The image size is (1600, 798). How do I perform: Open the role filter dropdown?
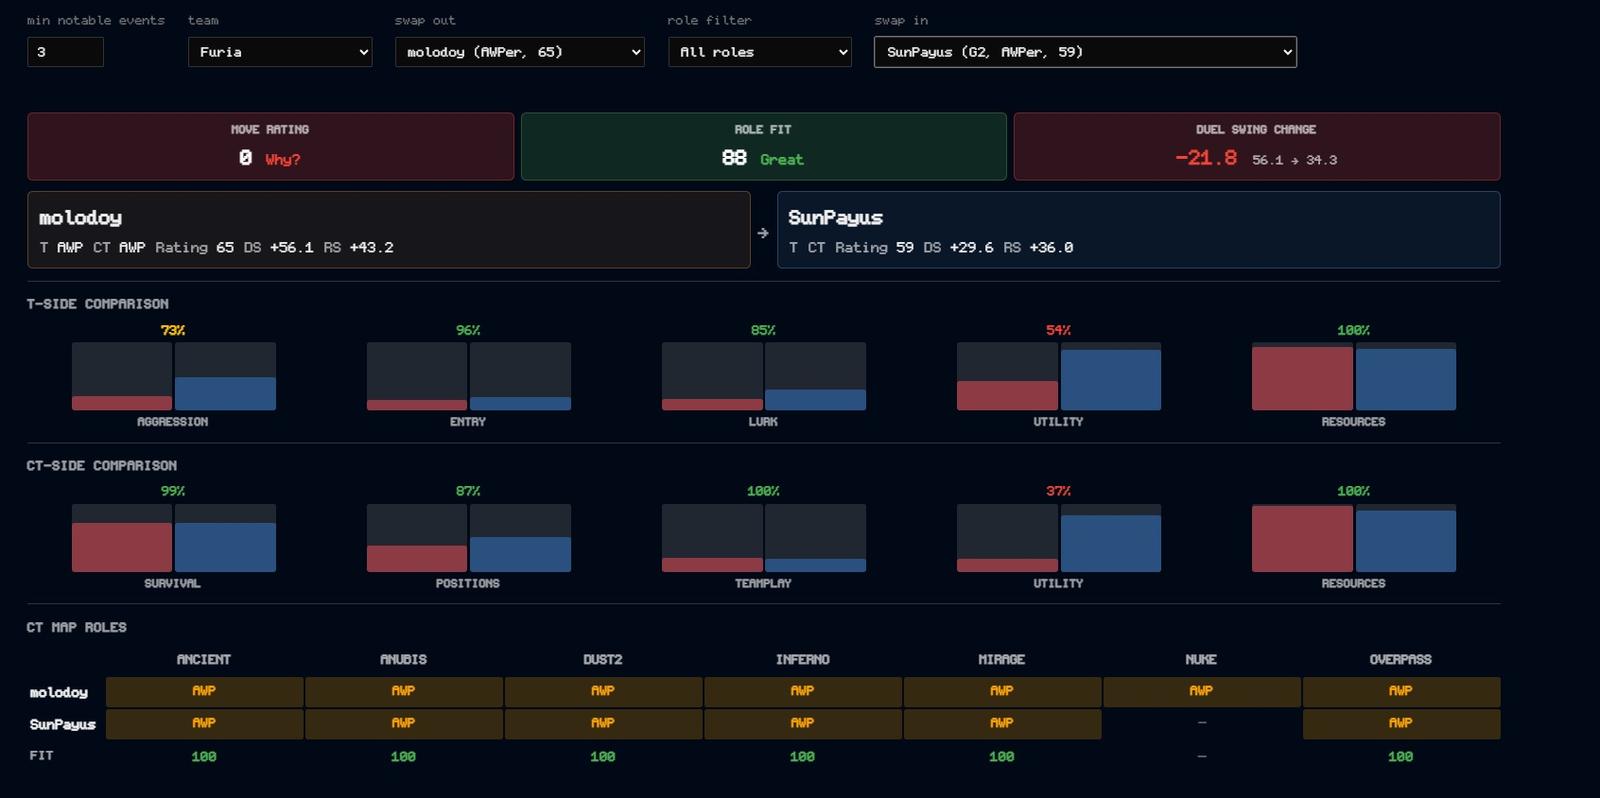[x=759, y=52]
